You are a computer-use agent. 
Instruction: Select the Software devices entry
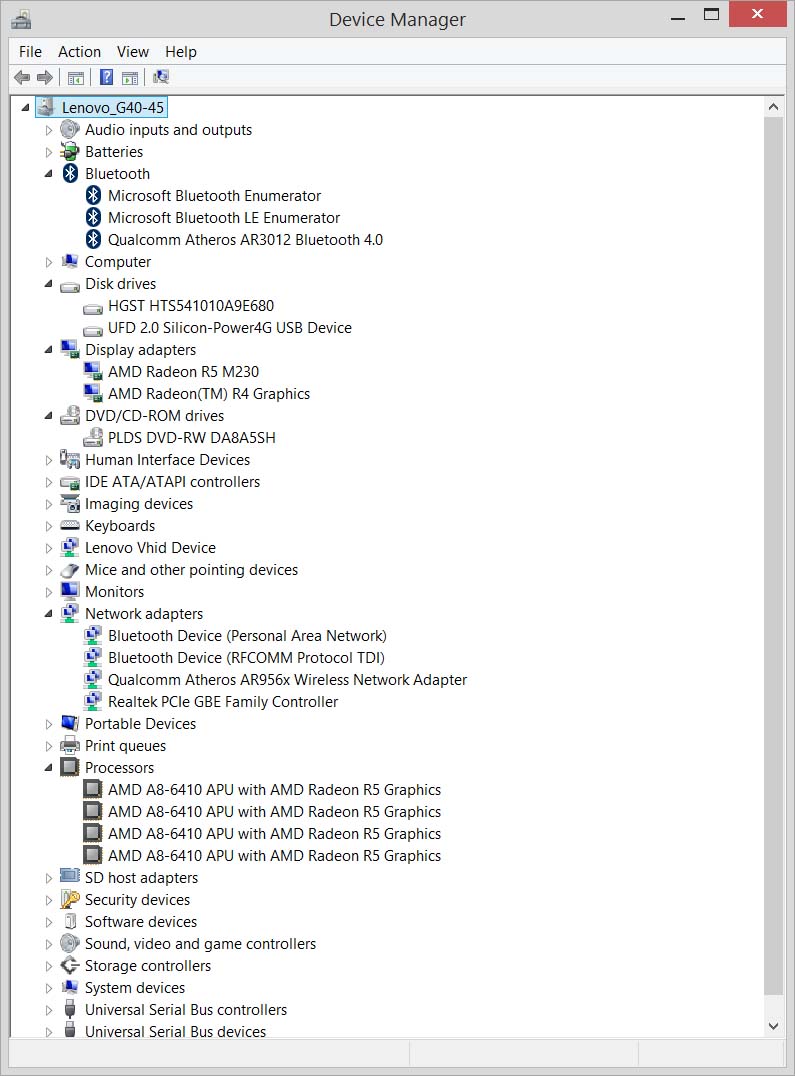pos(141,922)
